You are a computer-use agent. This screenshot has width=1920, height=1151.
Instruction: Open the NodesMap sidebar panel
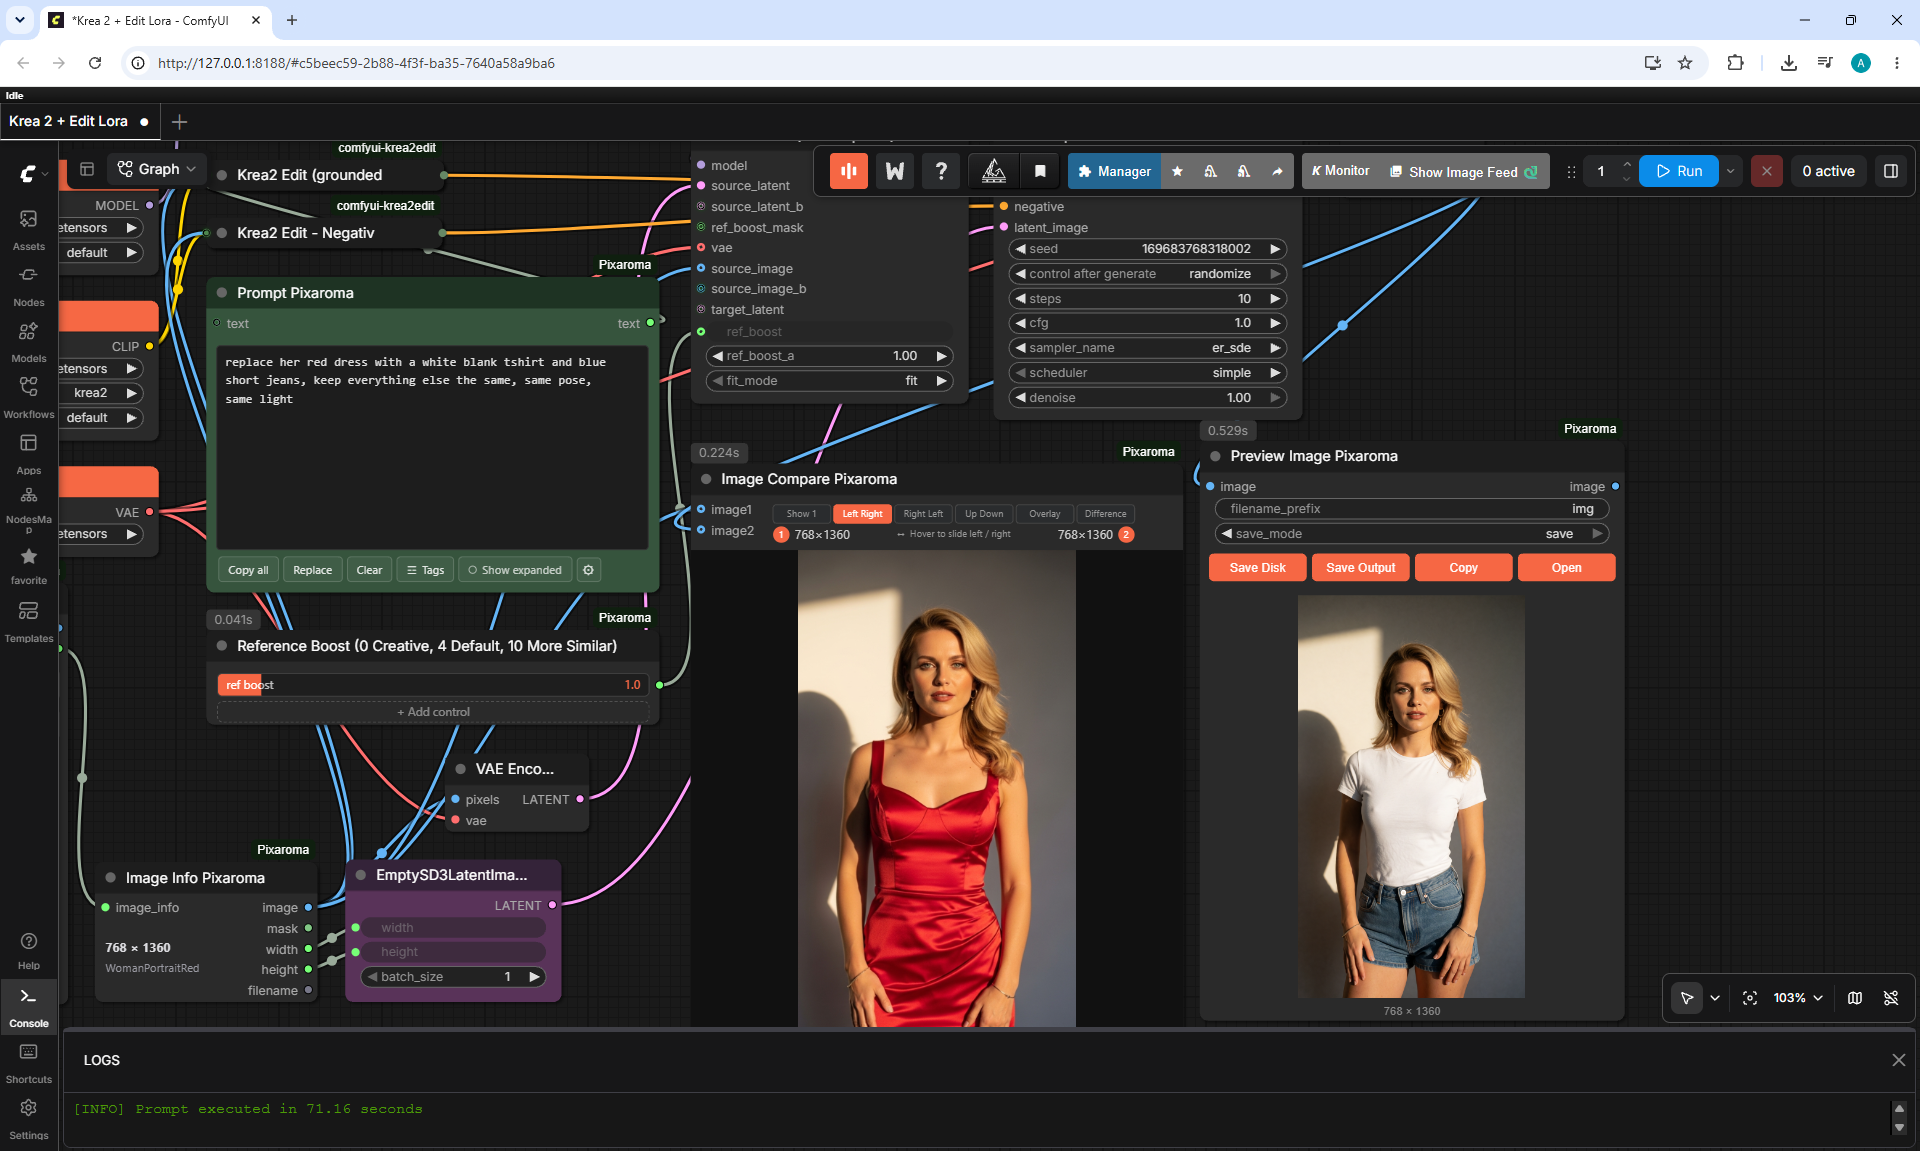point(28,509)
